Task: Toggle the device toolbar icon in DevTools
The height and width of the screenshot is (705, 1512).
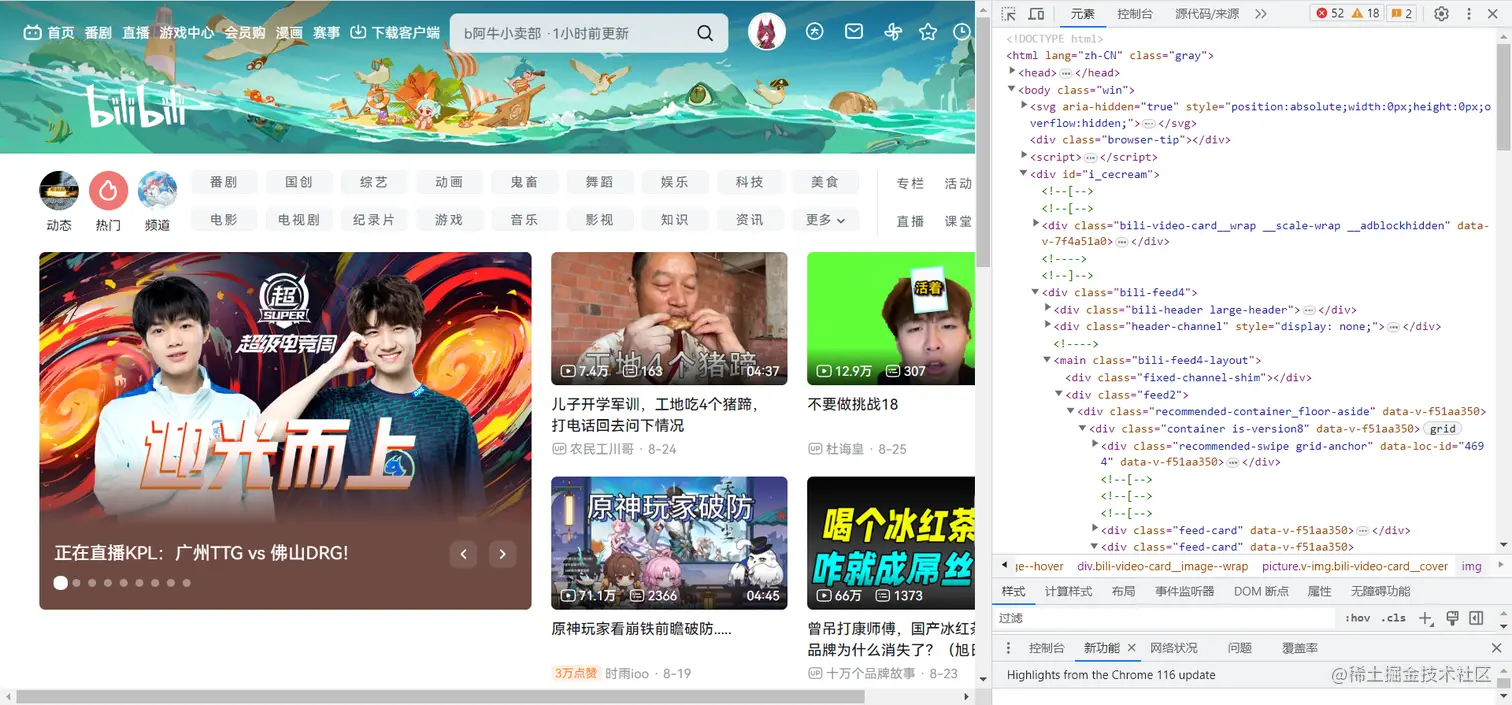Action: coord(1037,14)
